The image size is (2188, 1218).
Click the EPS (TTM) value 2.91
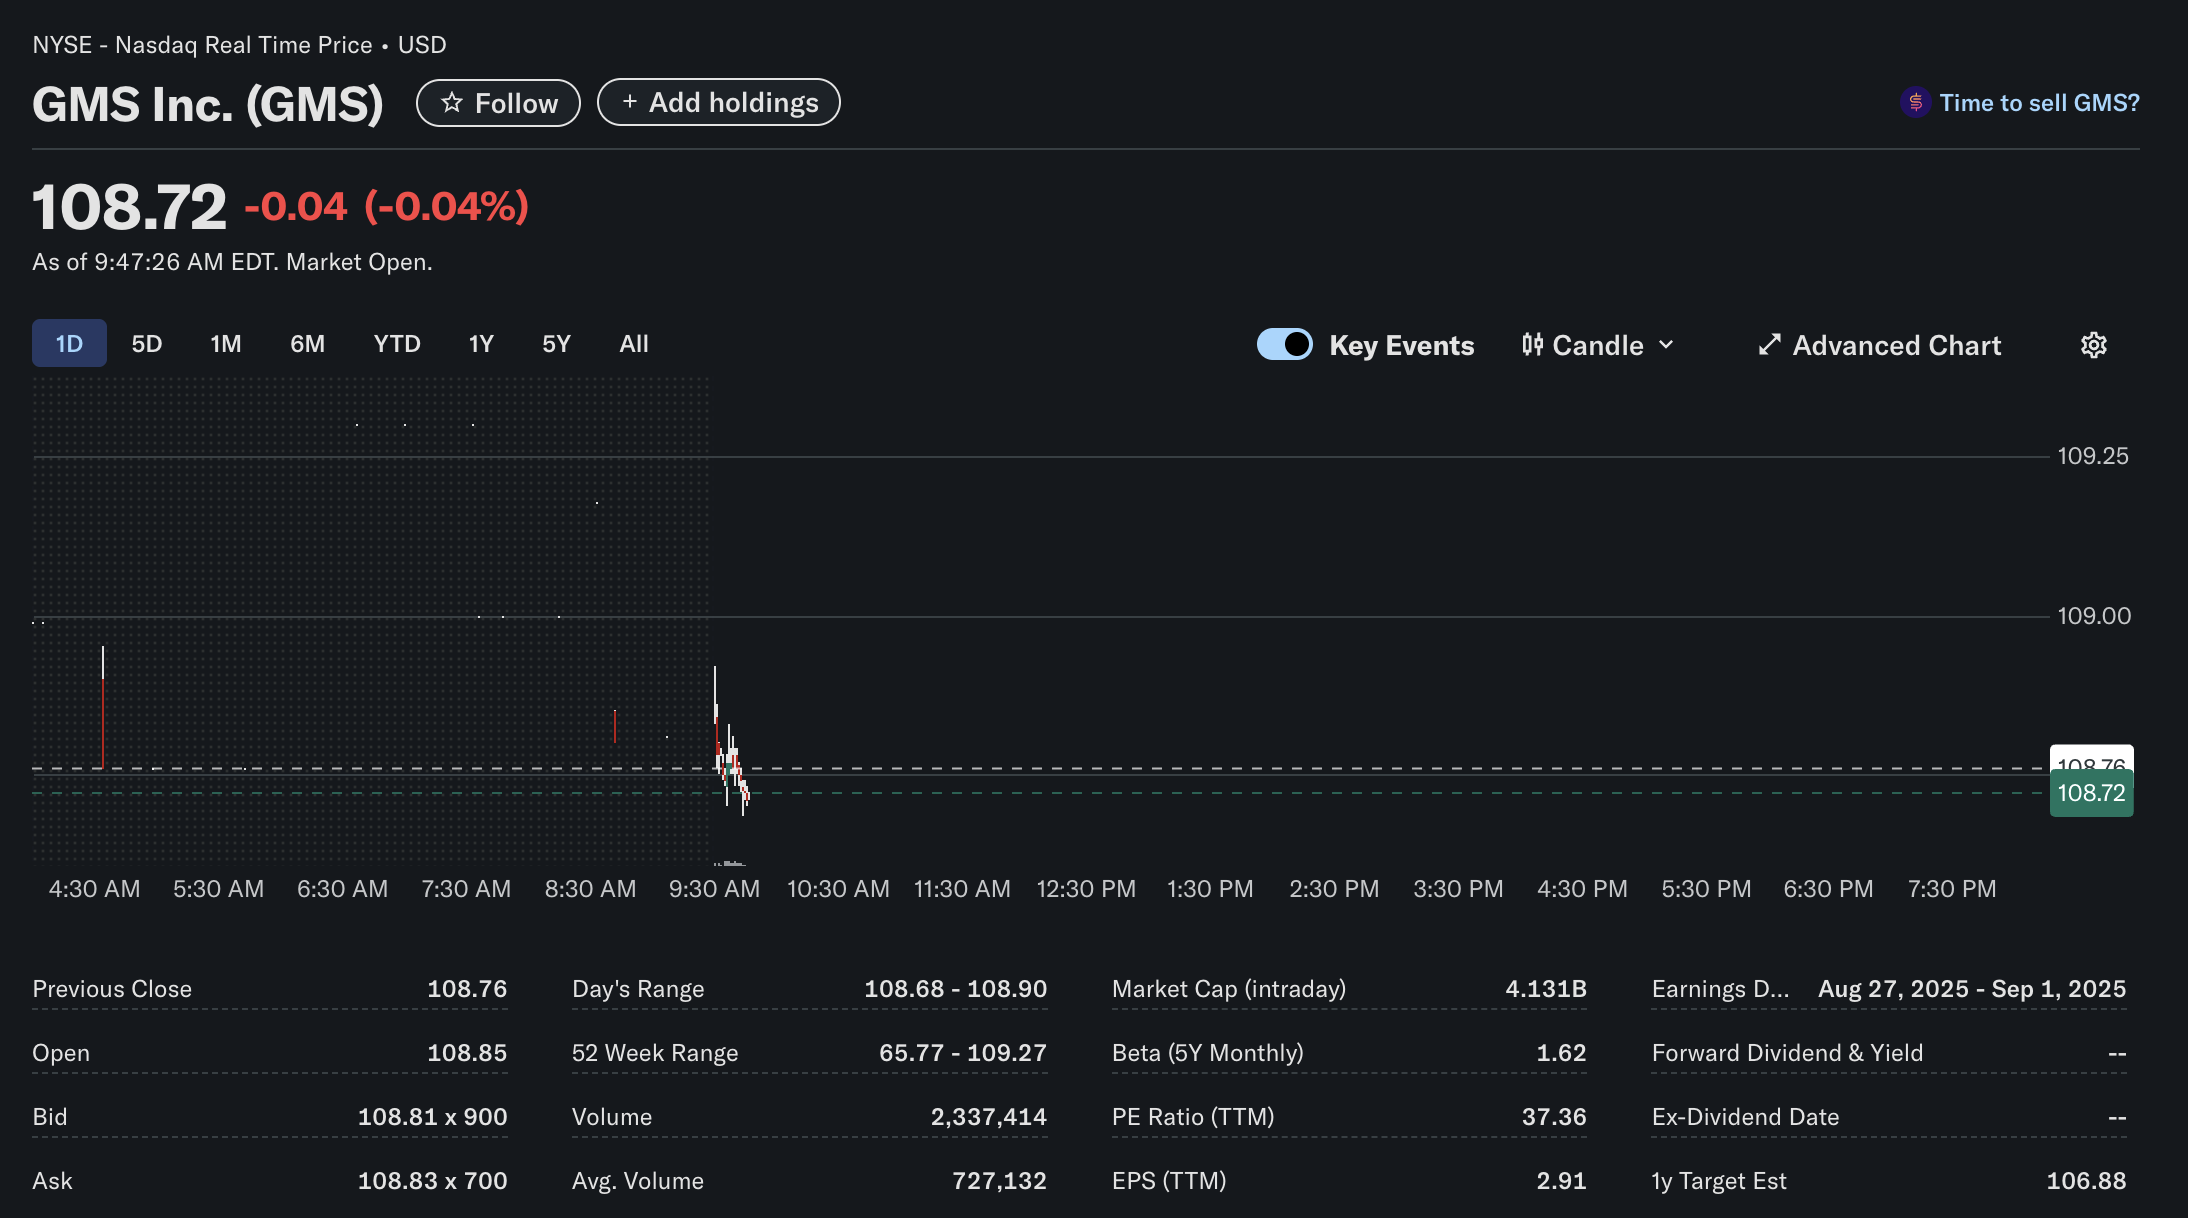pyautogui.click(x=1561, y=1181)
